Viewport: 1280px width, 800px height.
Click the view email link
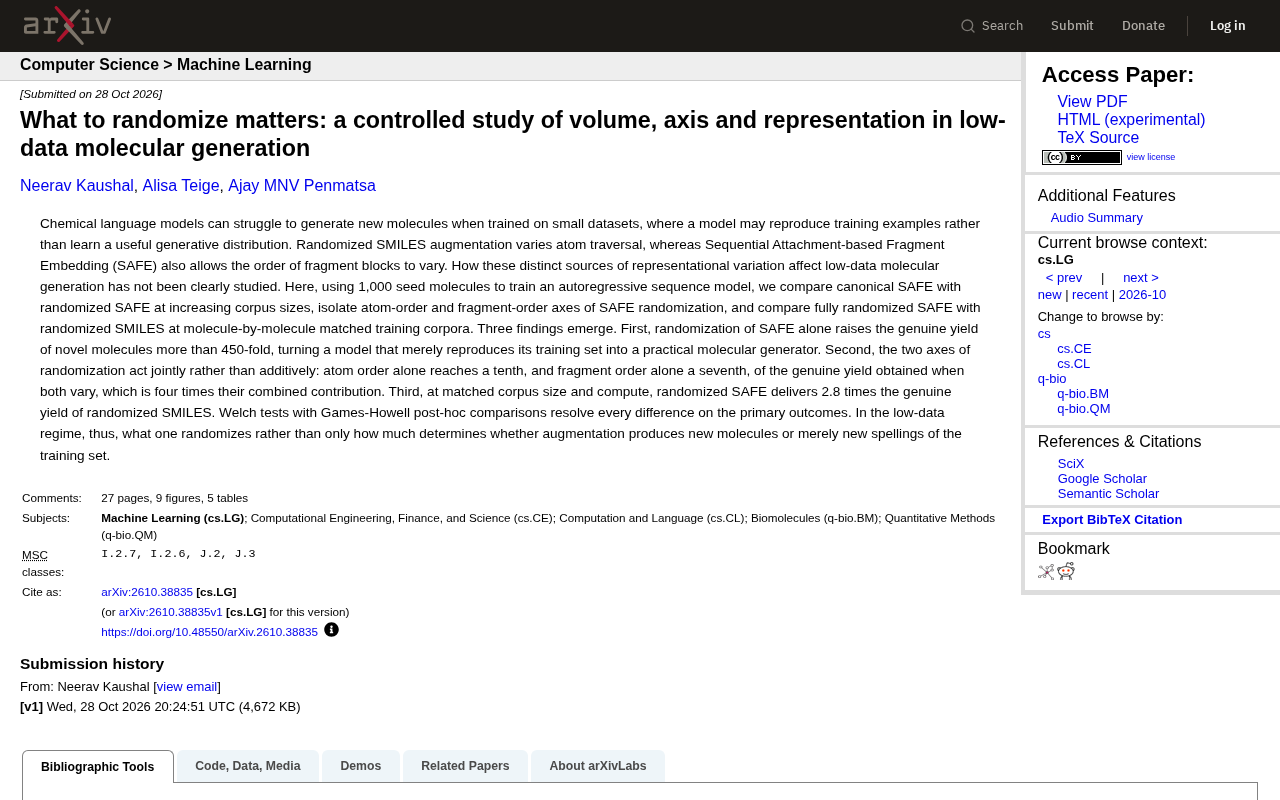click(187, 687)
